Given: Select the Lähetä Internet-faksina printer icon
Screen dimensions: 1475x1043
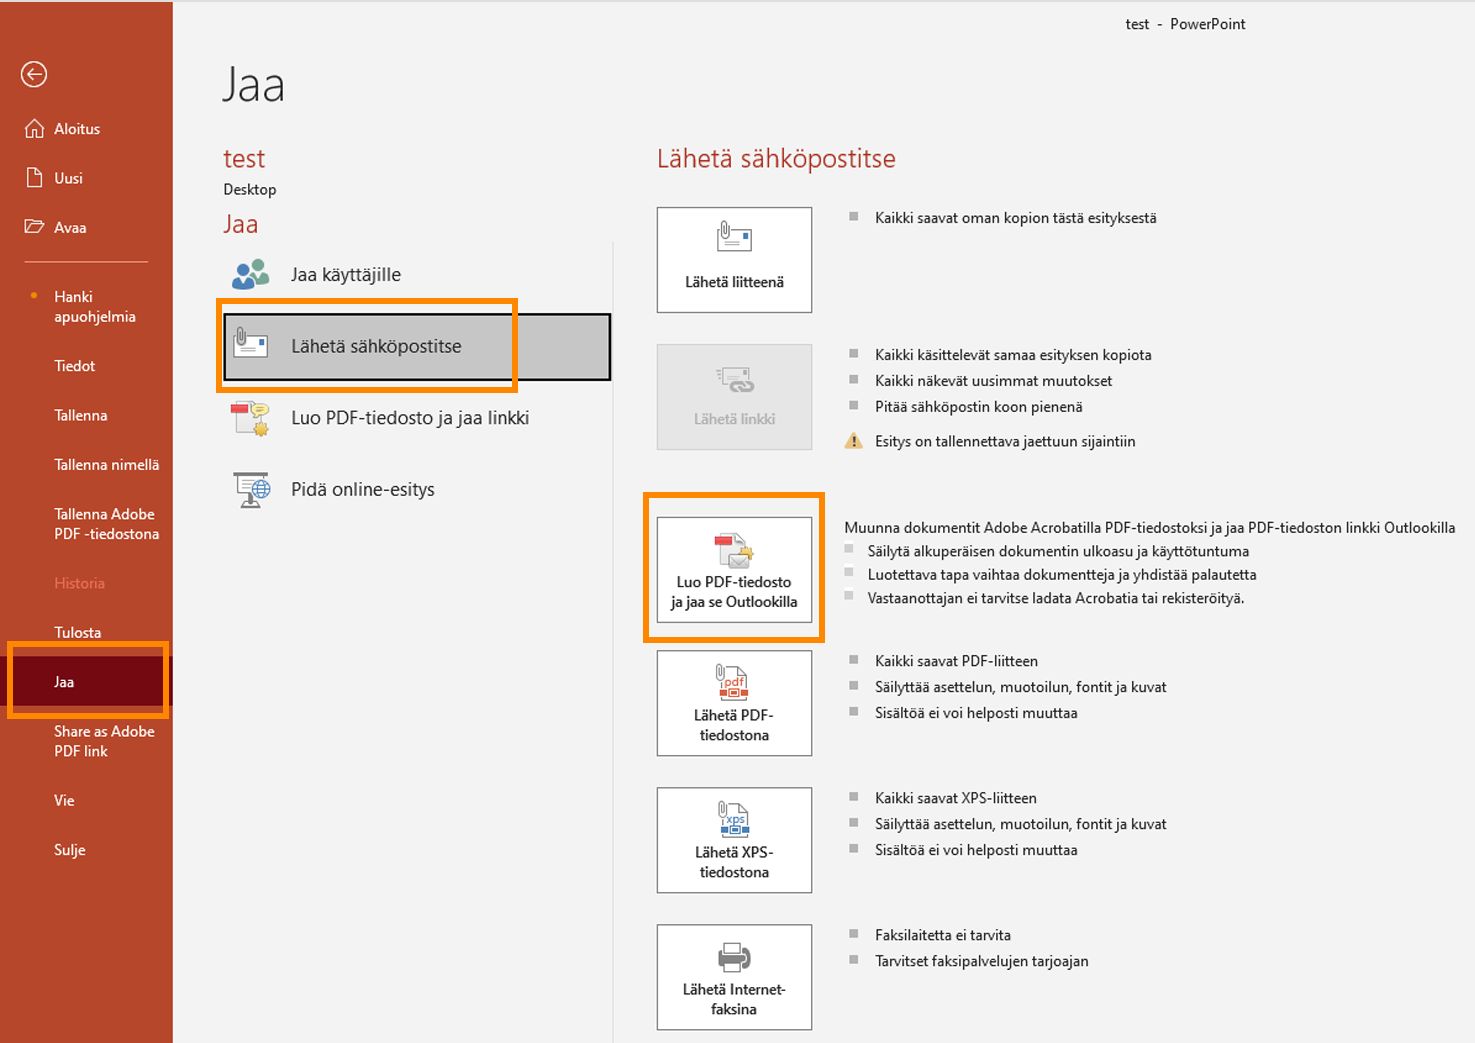Looking at the screenshot, I should pos(733,957).
